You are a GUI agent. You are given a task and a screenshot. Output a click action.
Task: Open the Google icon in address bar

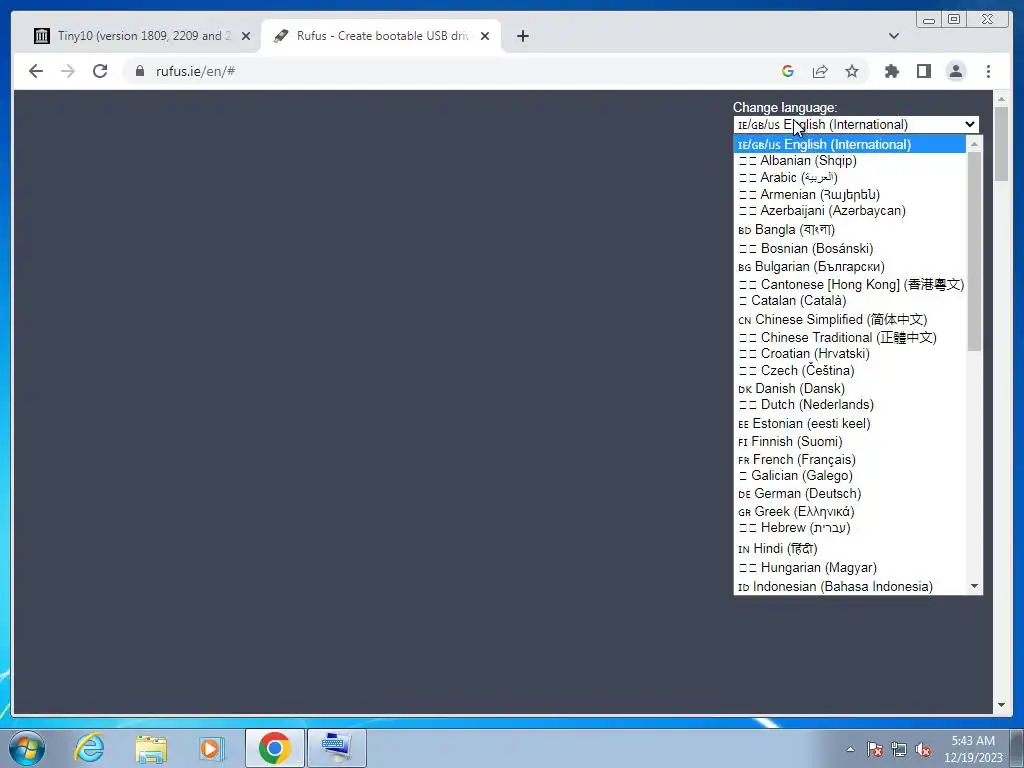pos(788,71)
